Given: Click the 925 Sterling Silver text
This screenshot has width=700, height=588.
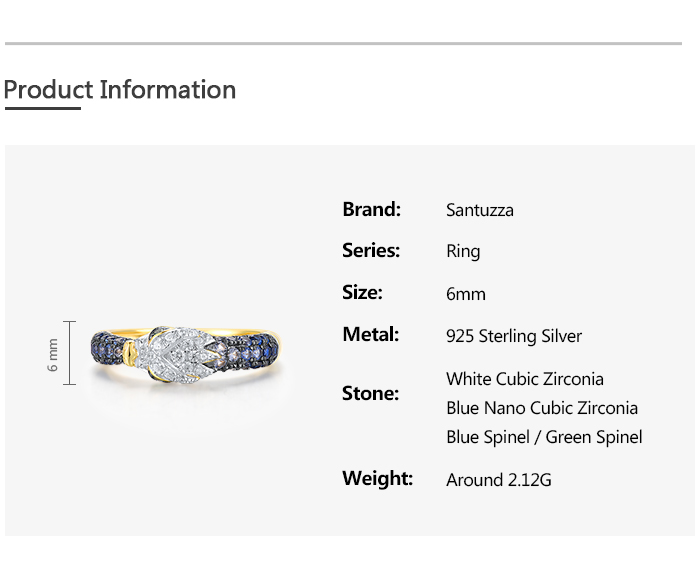Looking at the screenshot, I should pos(514,336).
